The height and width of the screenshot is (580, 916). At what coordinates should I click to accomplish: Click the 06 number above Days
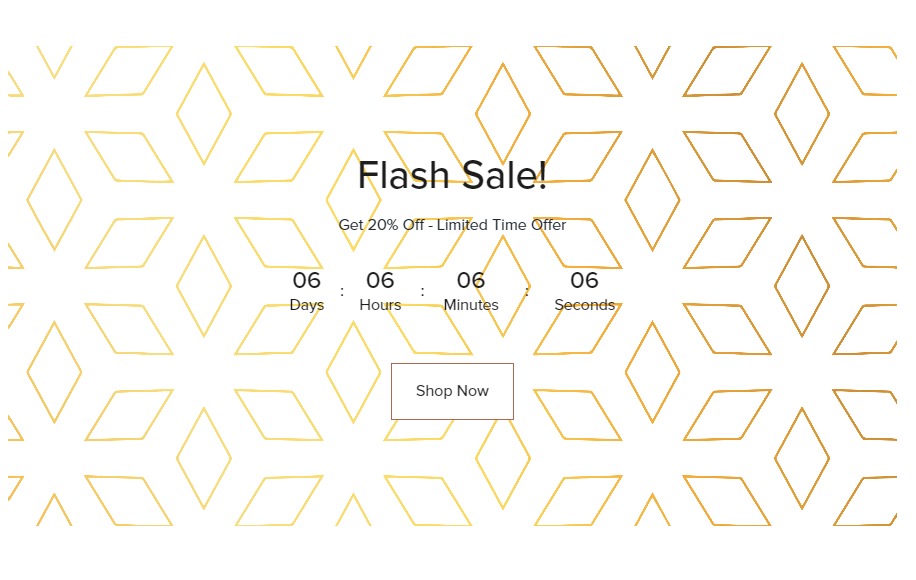point(307,280)
